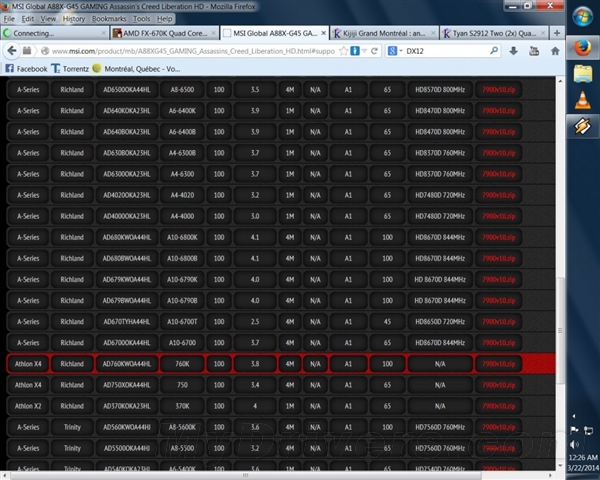
Task: Select Trinity cell in the A8-5600K row
Action: (x=72, y=427)
